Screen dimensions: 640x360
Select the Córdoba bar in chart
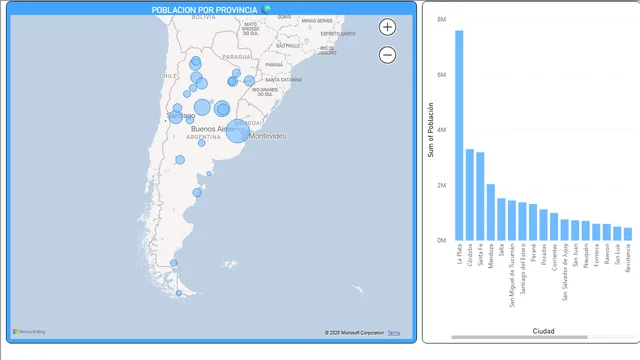click(470, 195)
